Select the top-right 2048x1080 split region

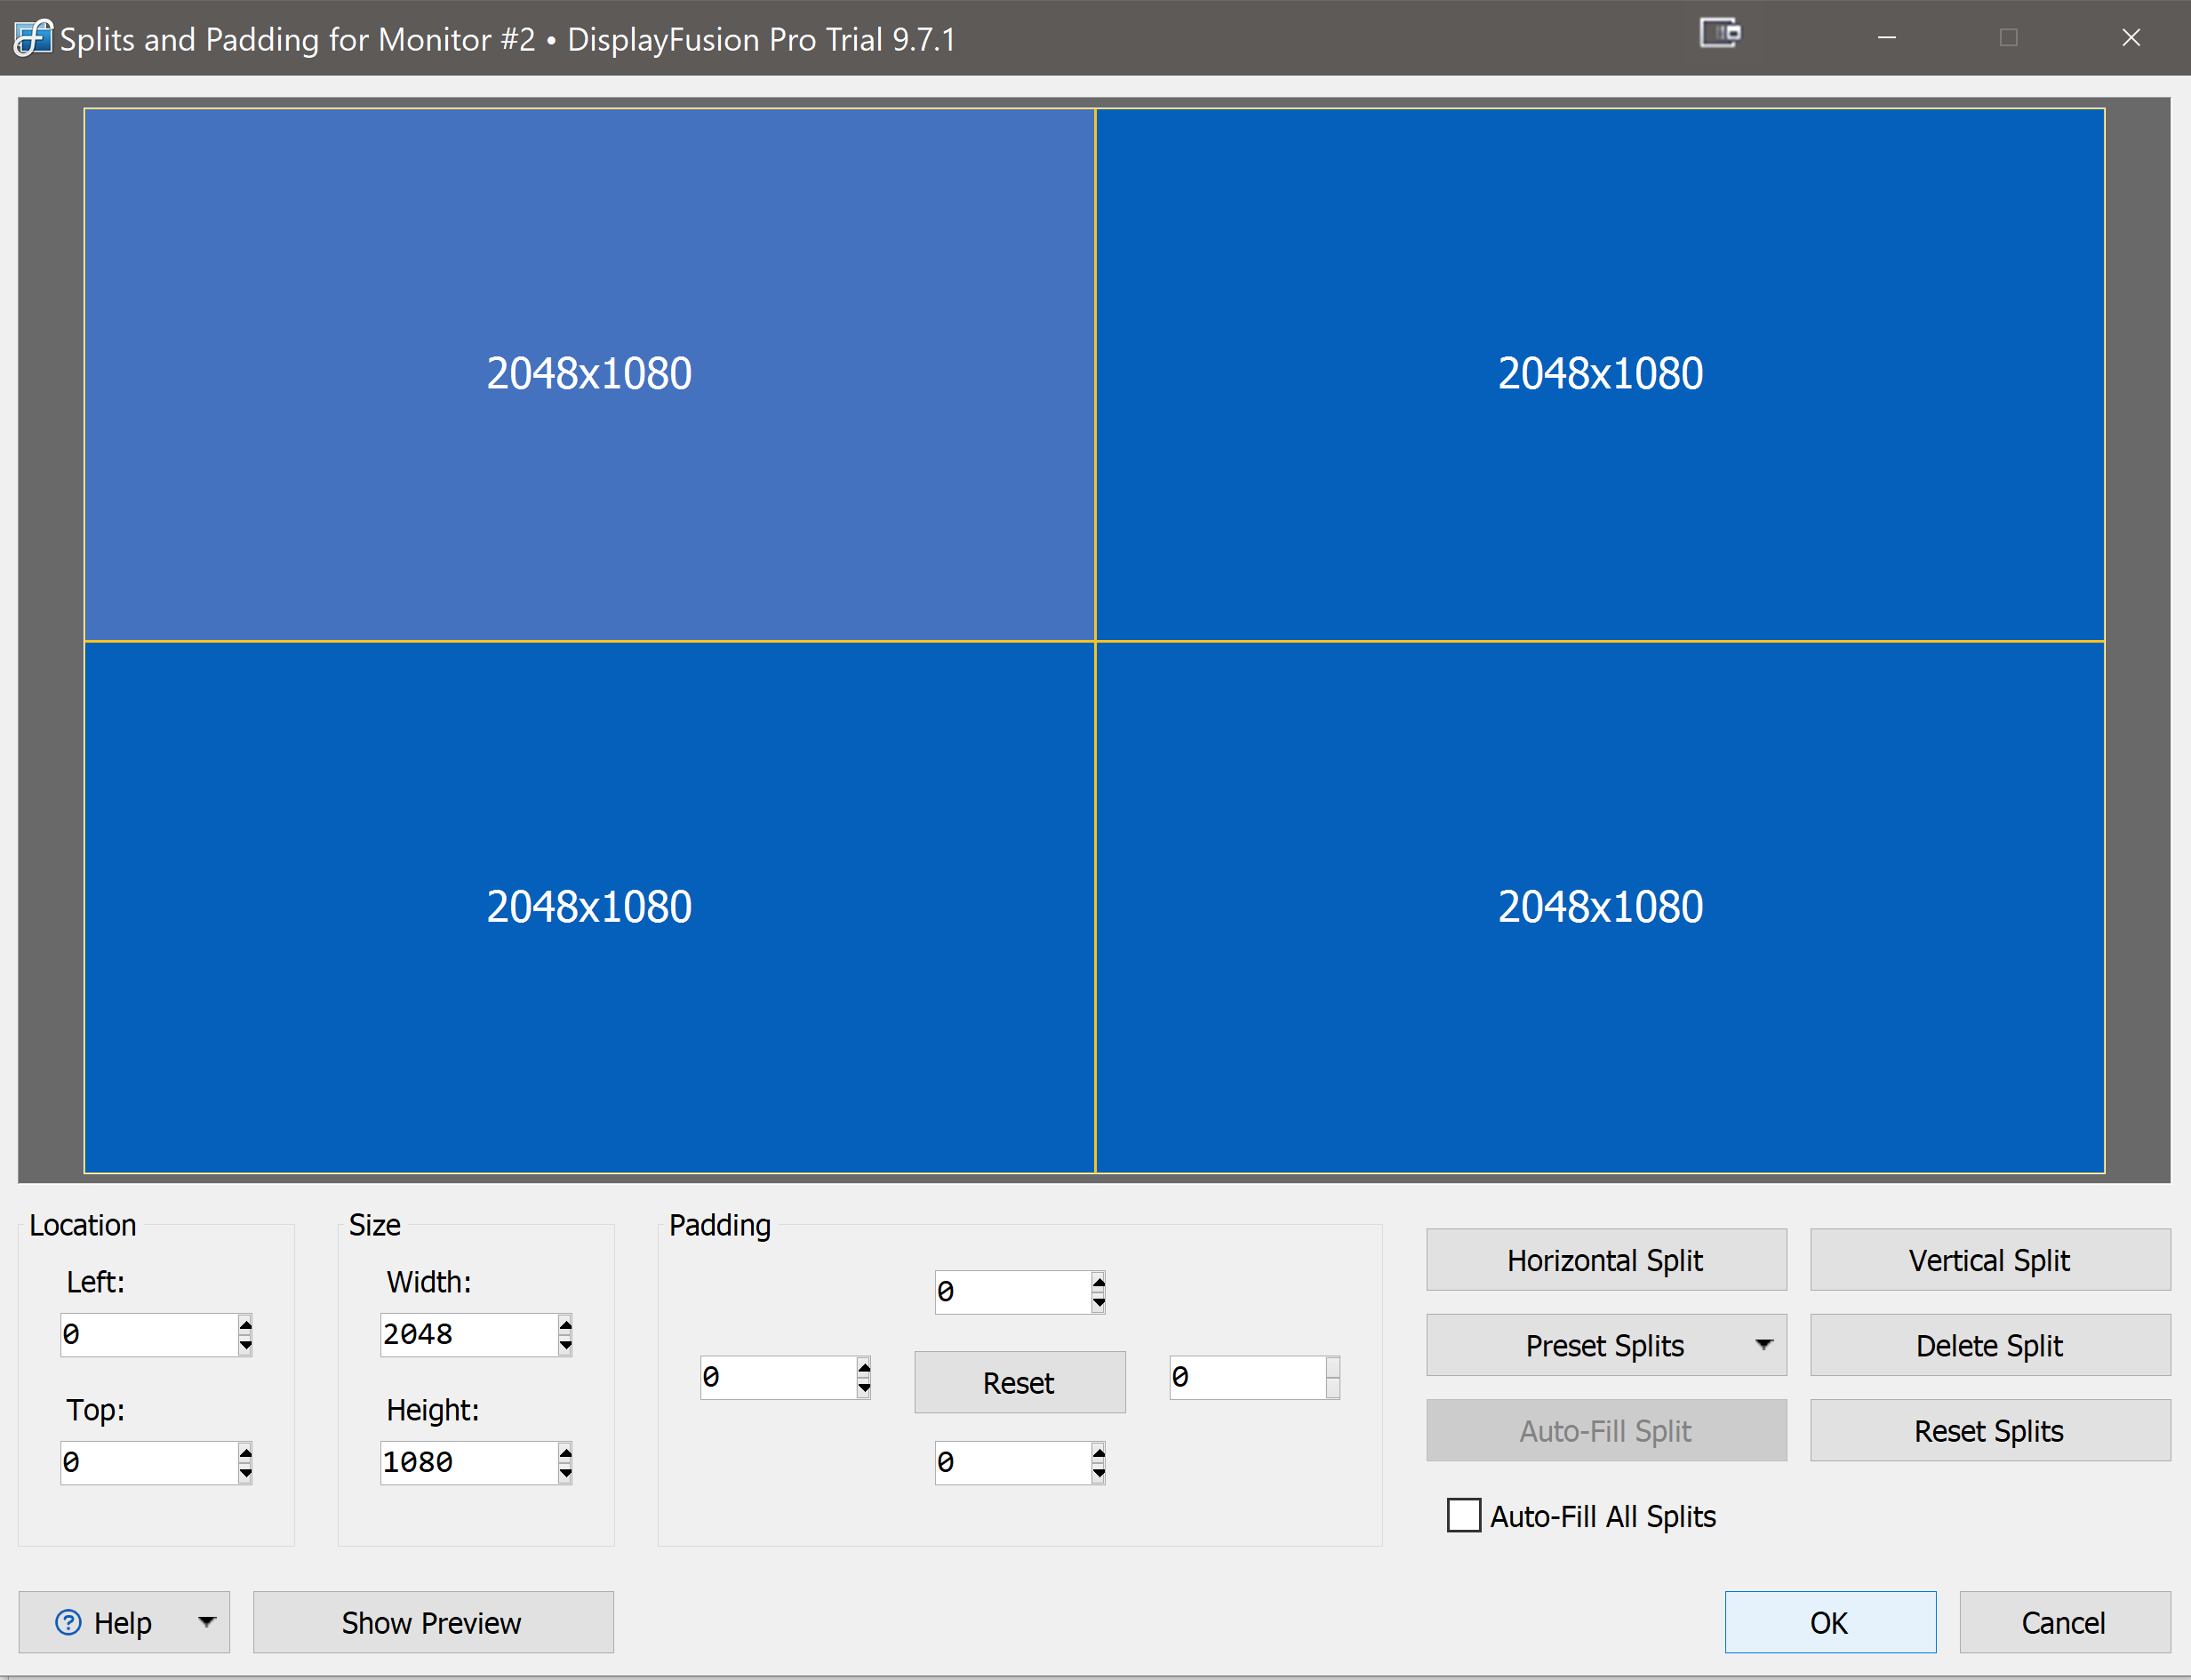[1600, 374]
